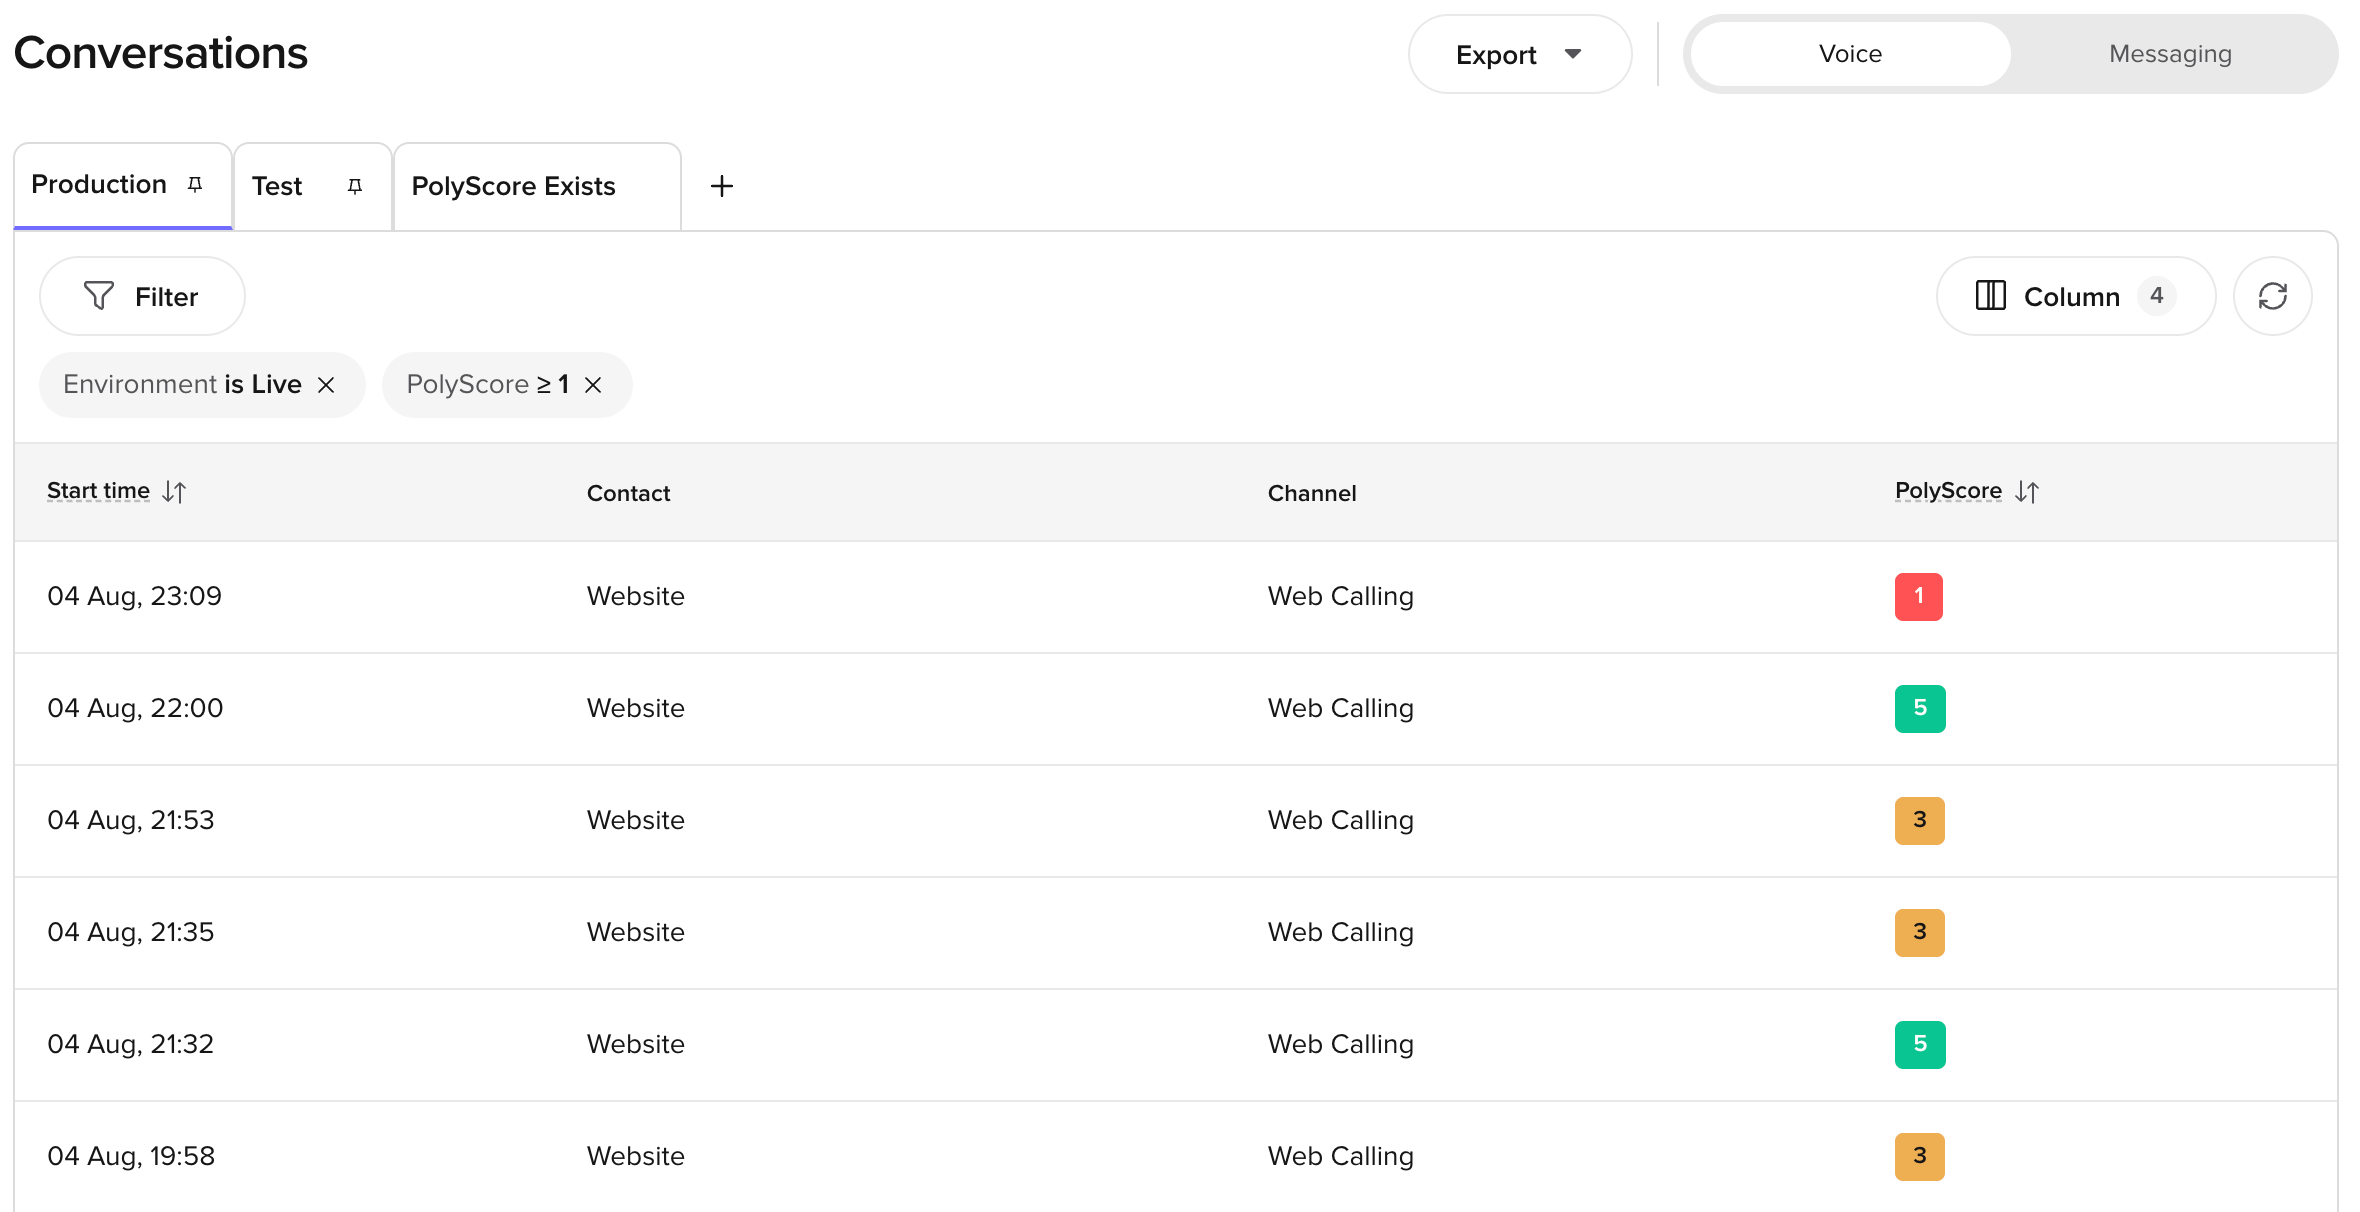Remove the PolyScore ≥ 1 filter chip
The height and width of the screenshot is (1212, 2360).
pyautogui.click(x=593, y=385)
